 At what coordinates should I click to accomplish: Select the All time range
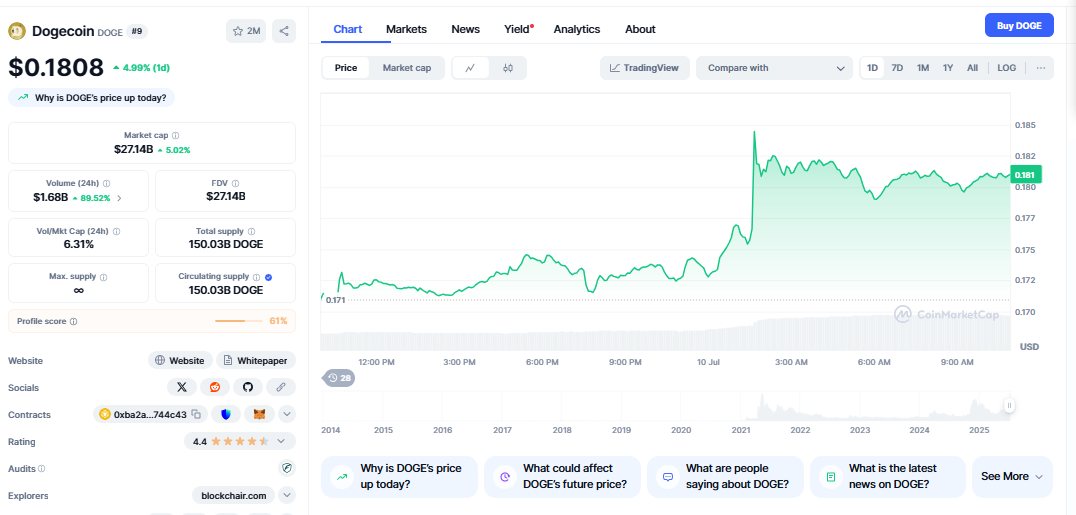972,68
